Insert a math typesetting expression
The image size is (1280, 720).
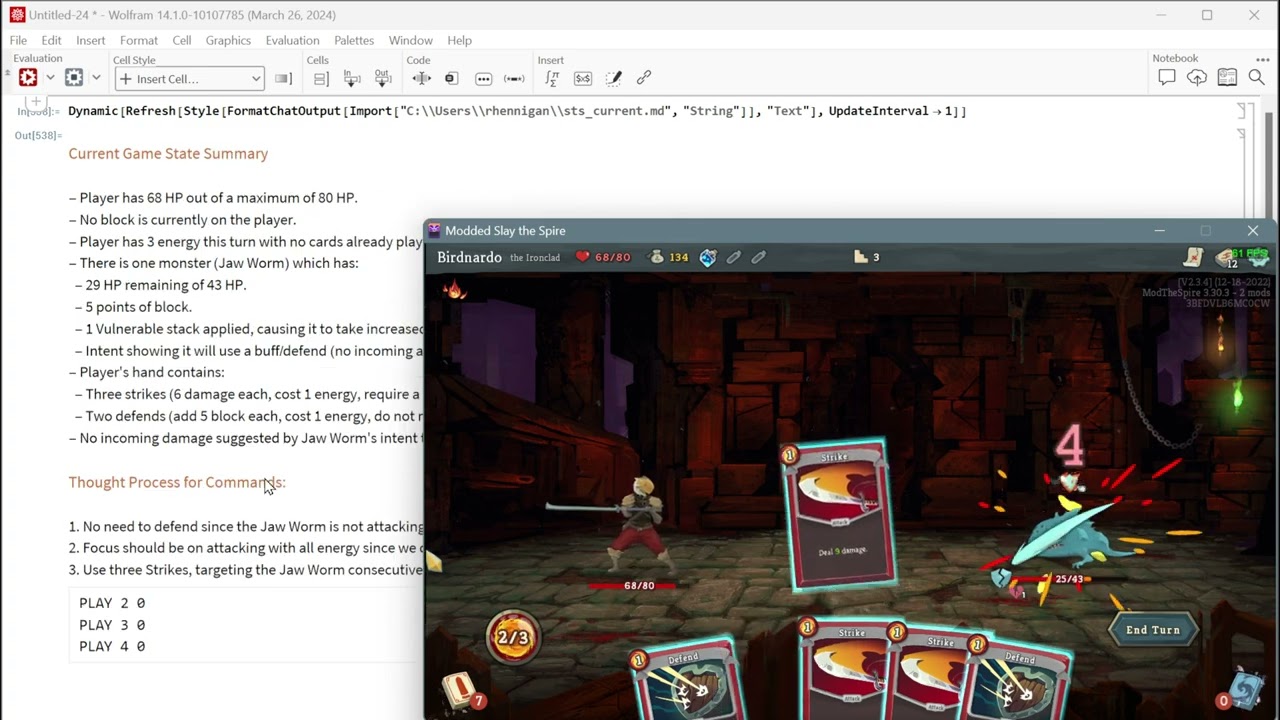point(552,78)
